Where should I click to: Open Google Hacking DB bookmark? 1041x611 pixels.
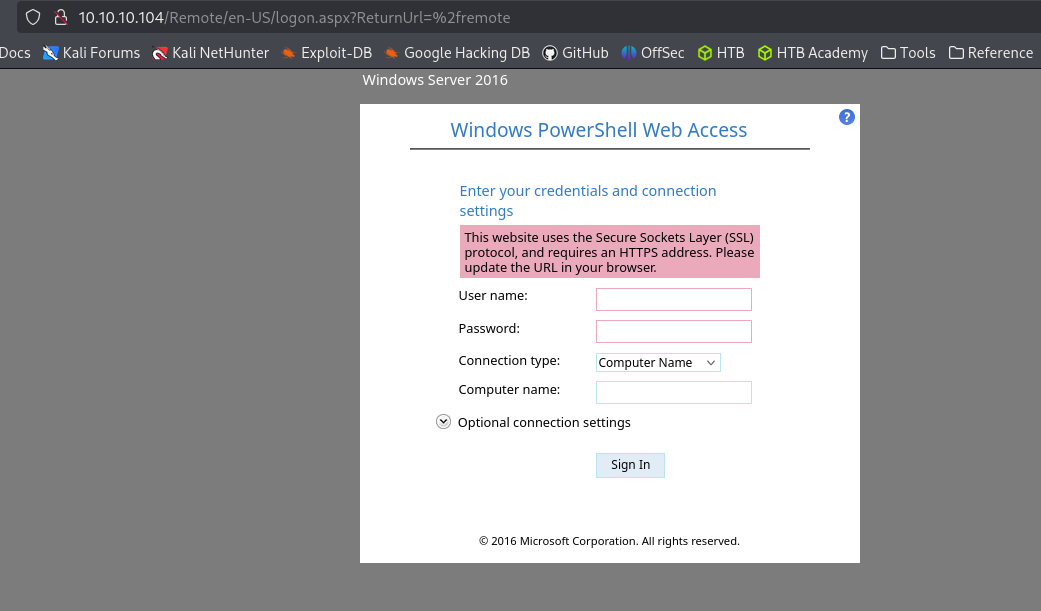coord(457,52)
